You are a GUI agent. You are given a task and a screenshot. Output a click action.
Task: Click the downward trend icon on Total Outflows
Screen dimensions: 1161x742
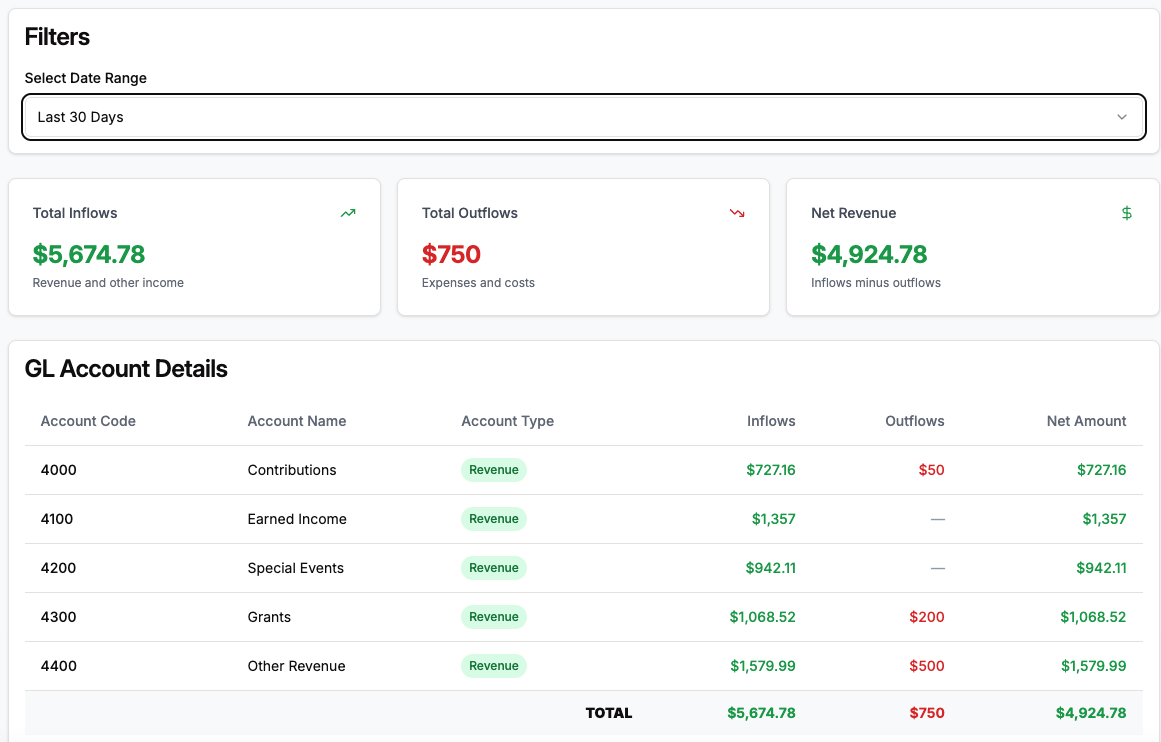pos(737,213)
